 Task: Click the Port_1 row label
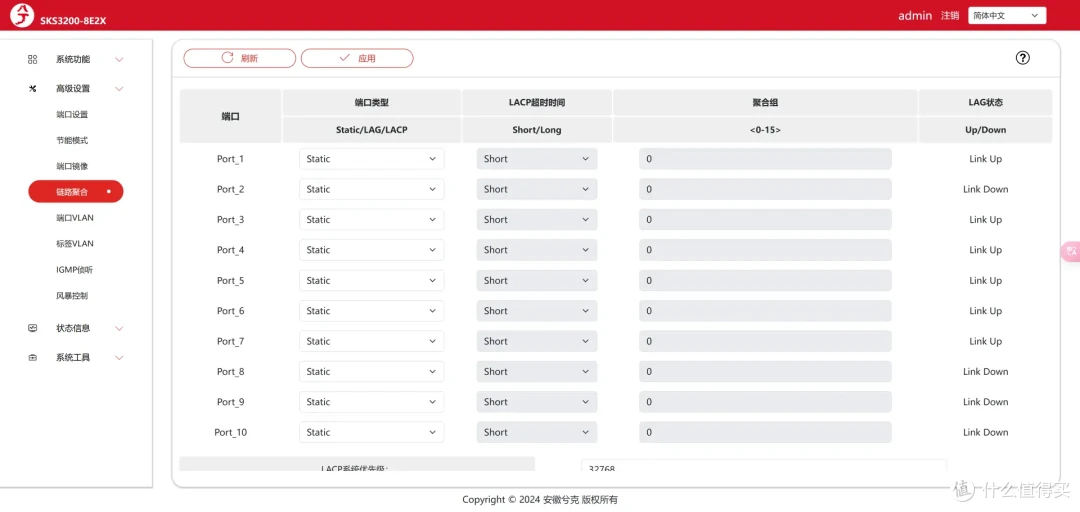coord(231,158)
